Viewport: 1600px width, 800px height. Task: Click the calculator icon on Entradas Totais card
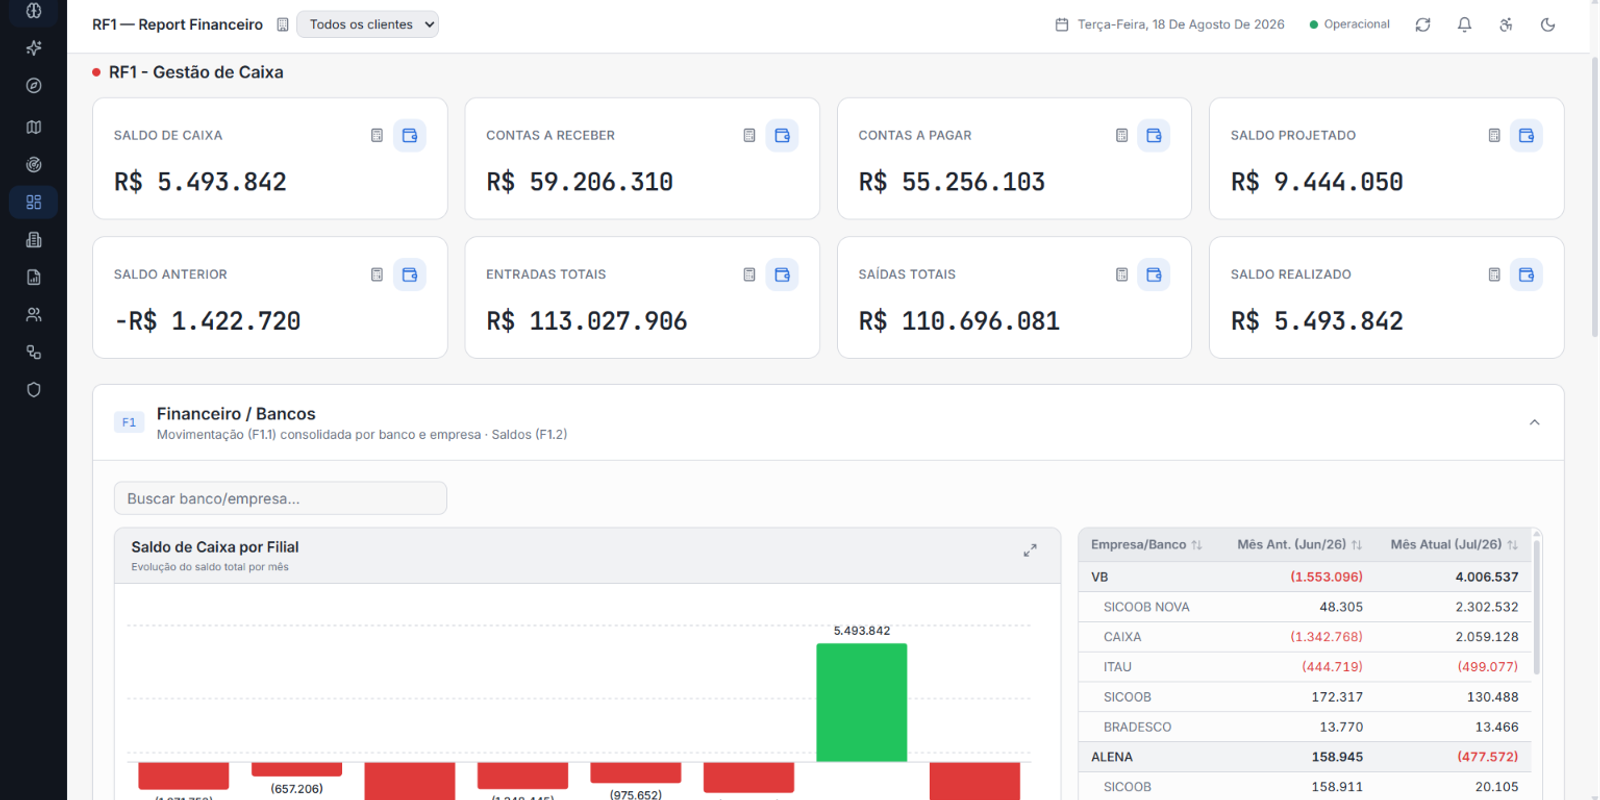[749, 275]
